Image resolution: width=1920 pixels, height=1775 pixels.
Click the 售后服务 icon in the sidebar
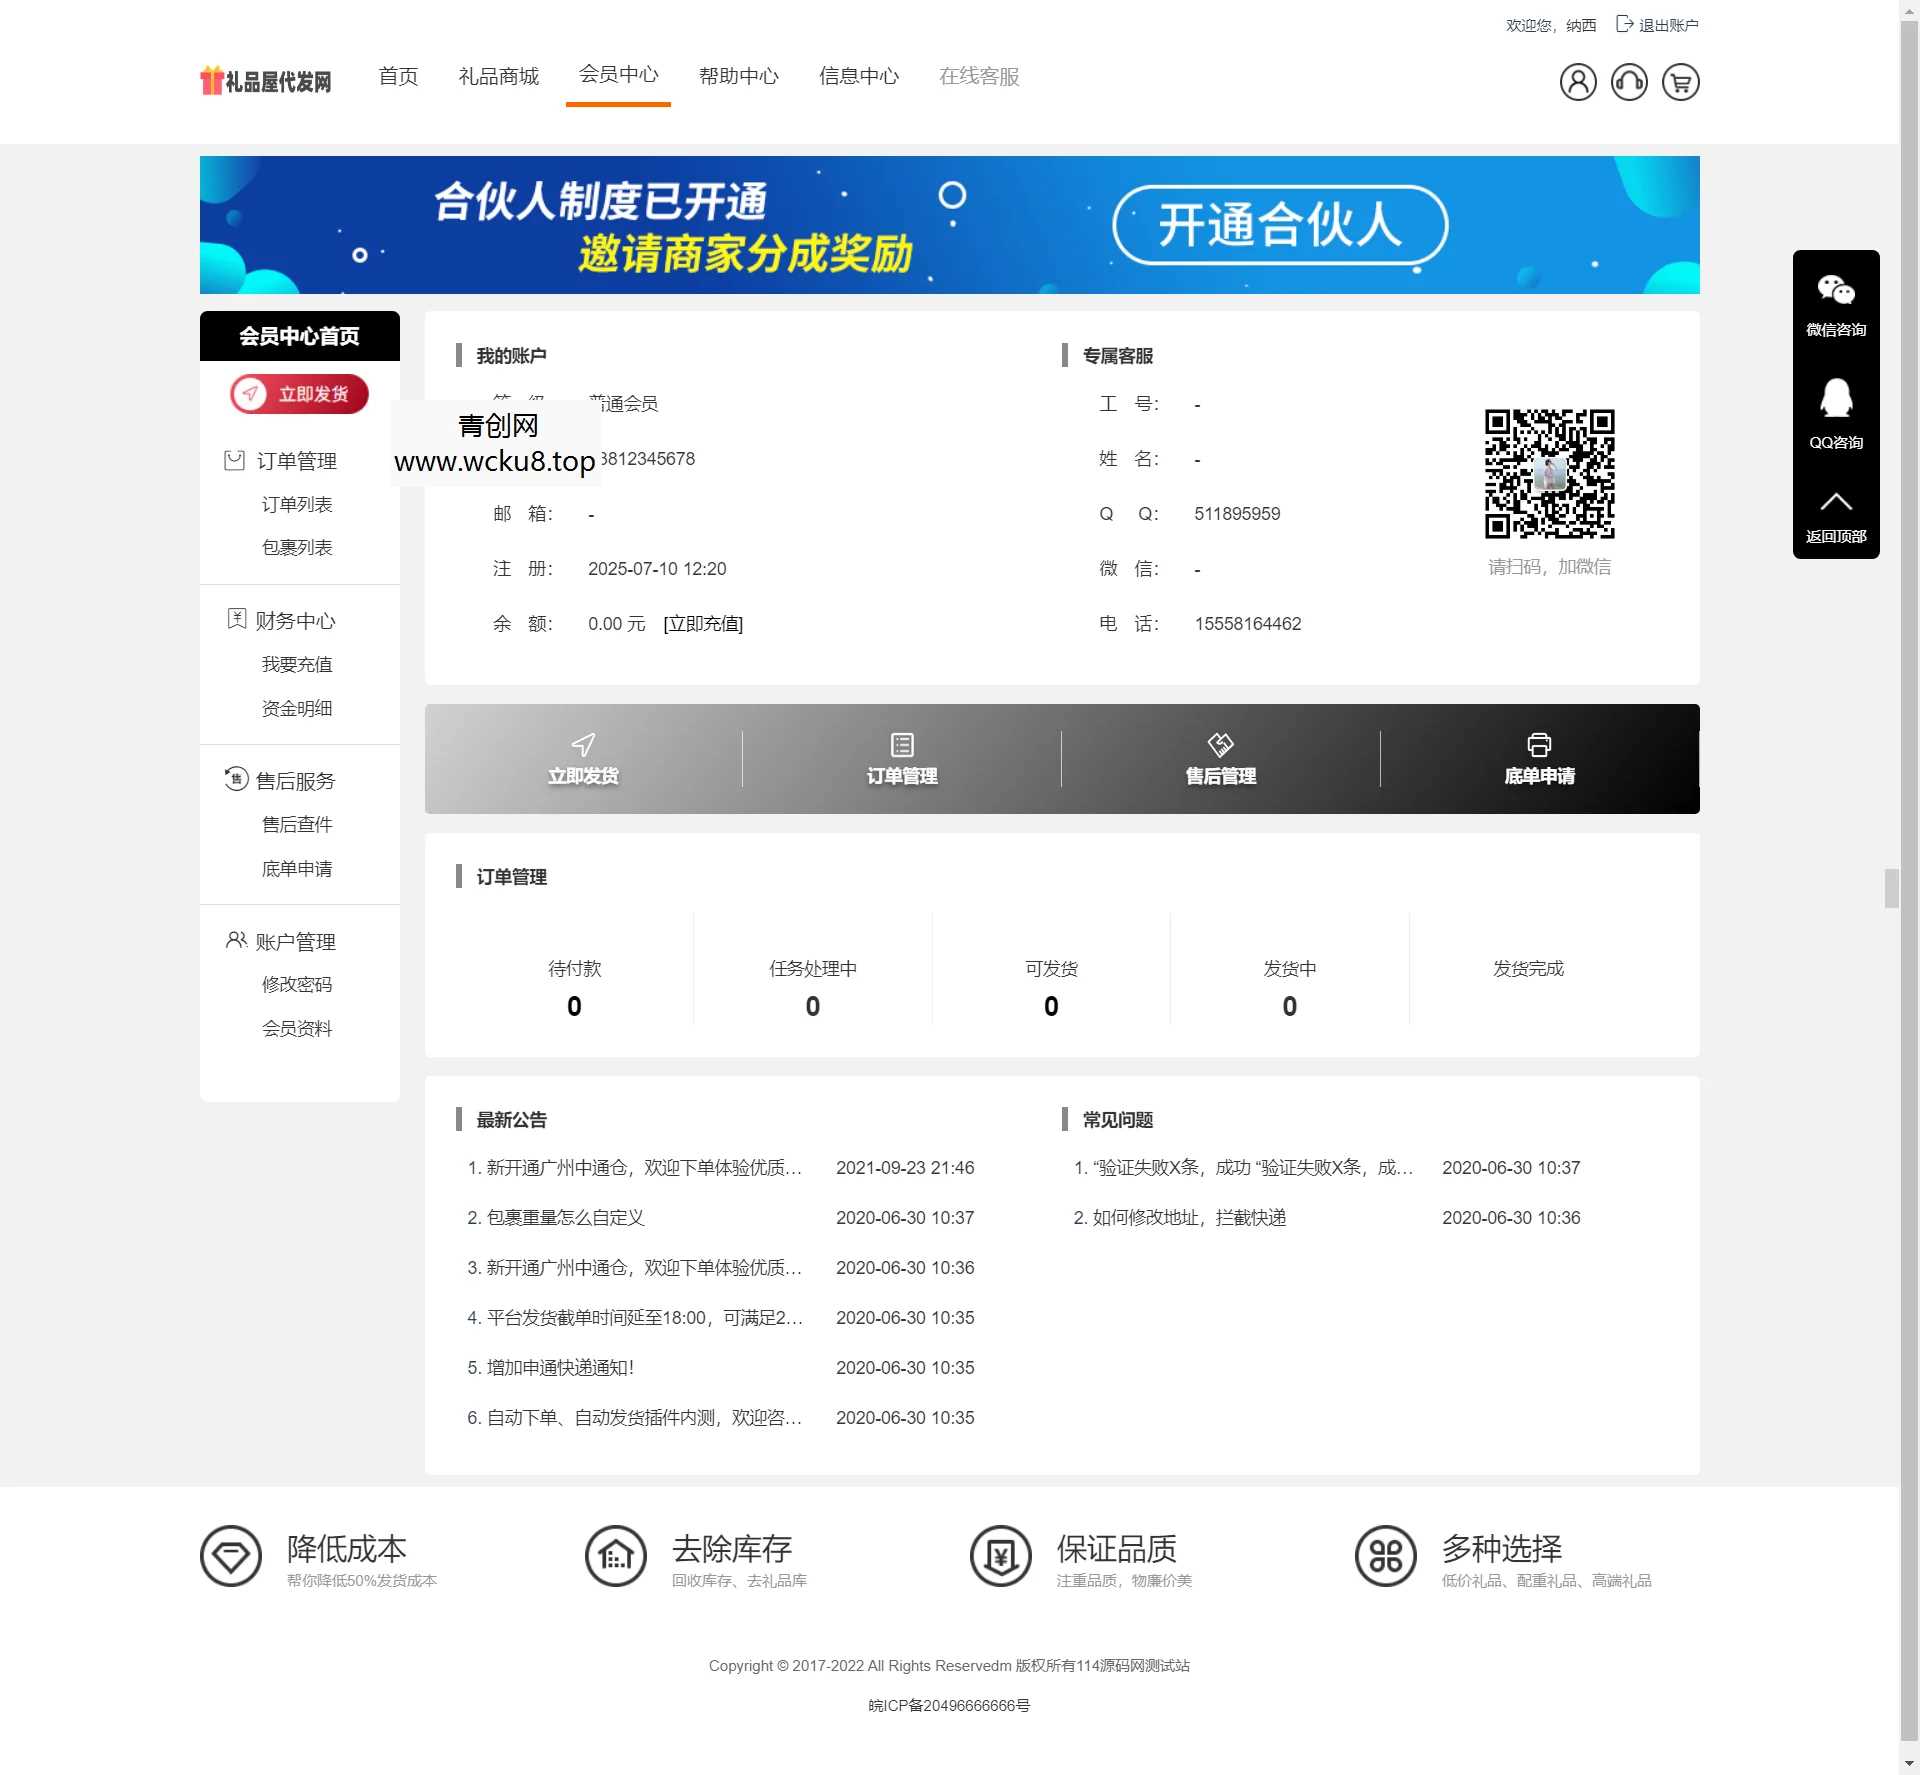tap(235, 780)
